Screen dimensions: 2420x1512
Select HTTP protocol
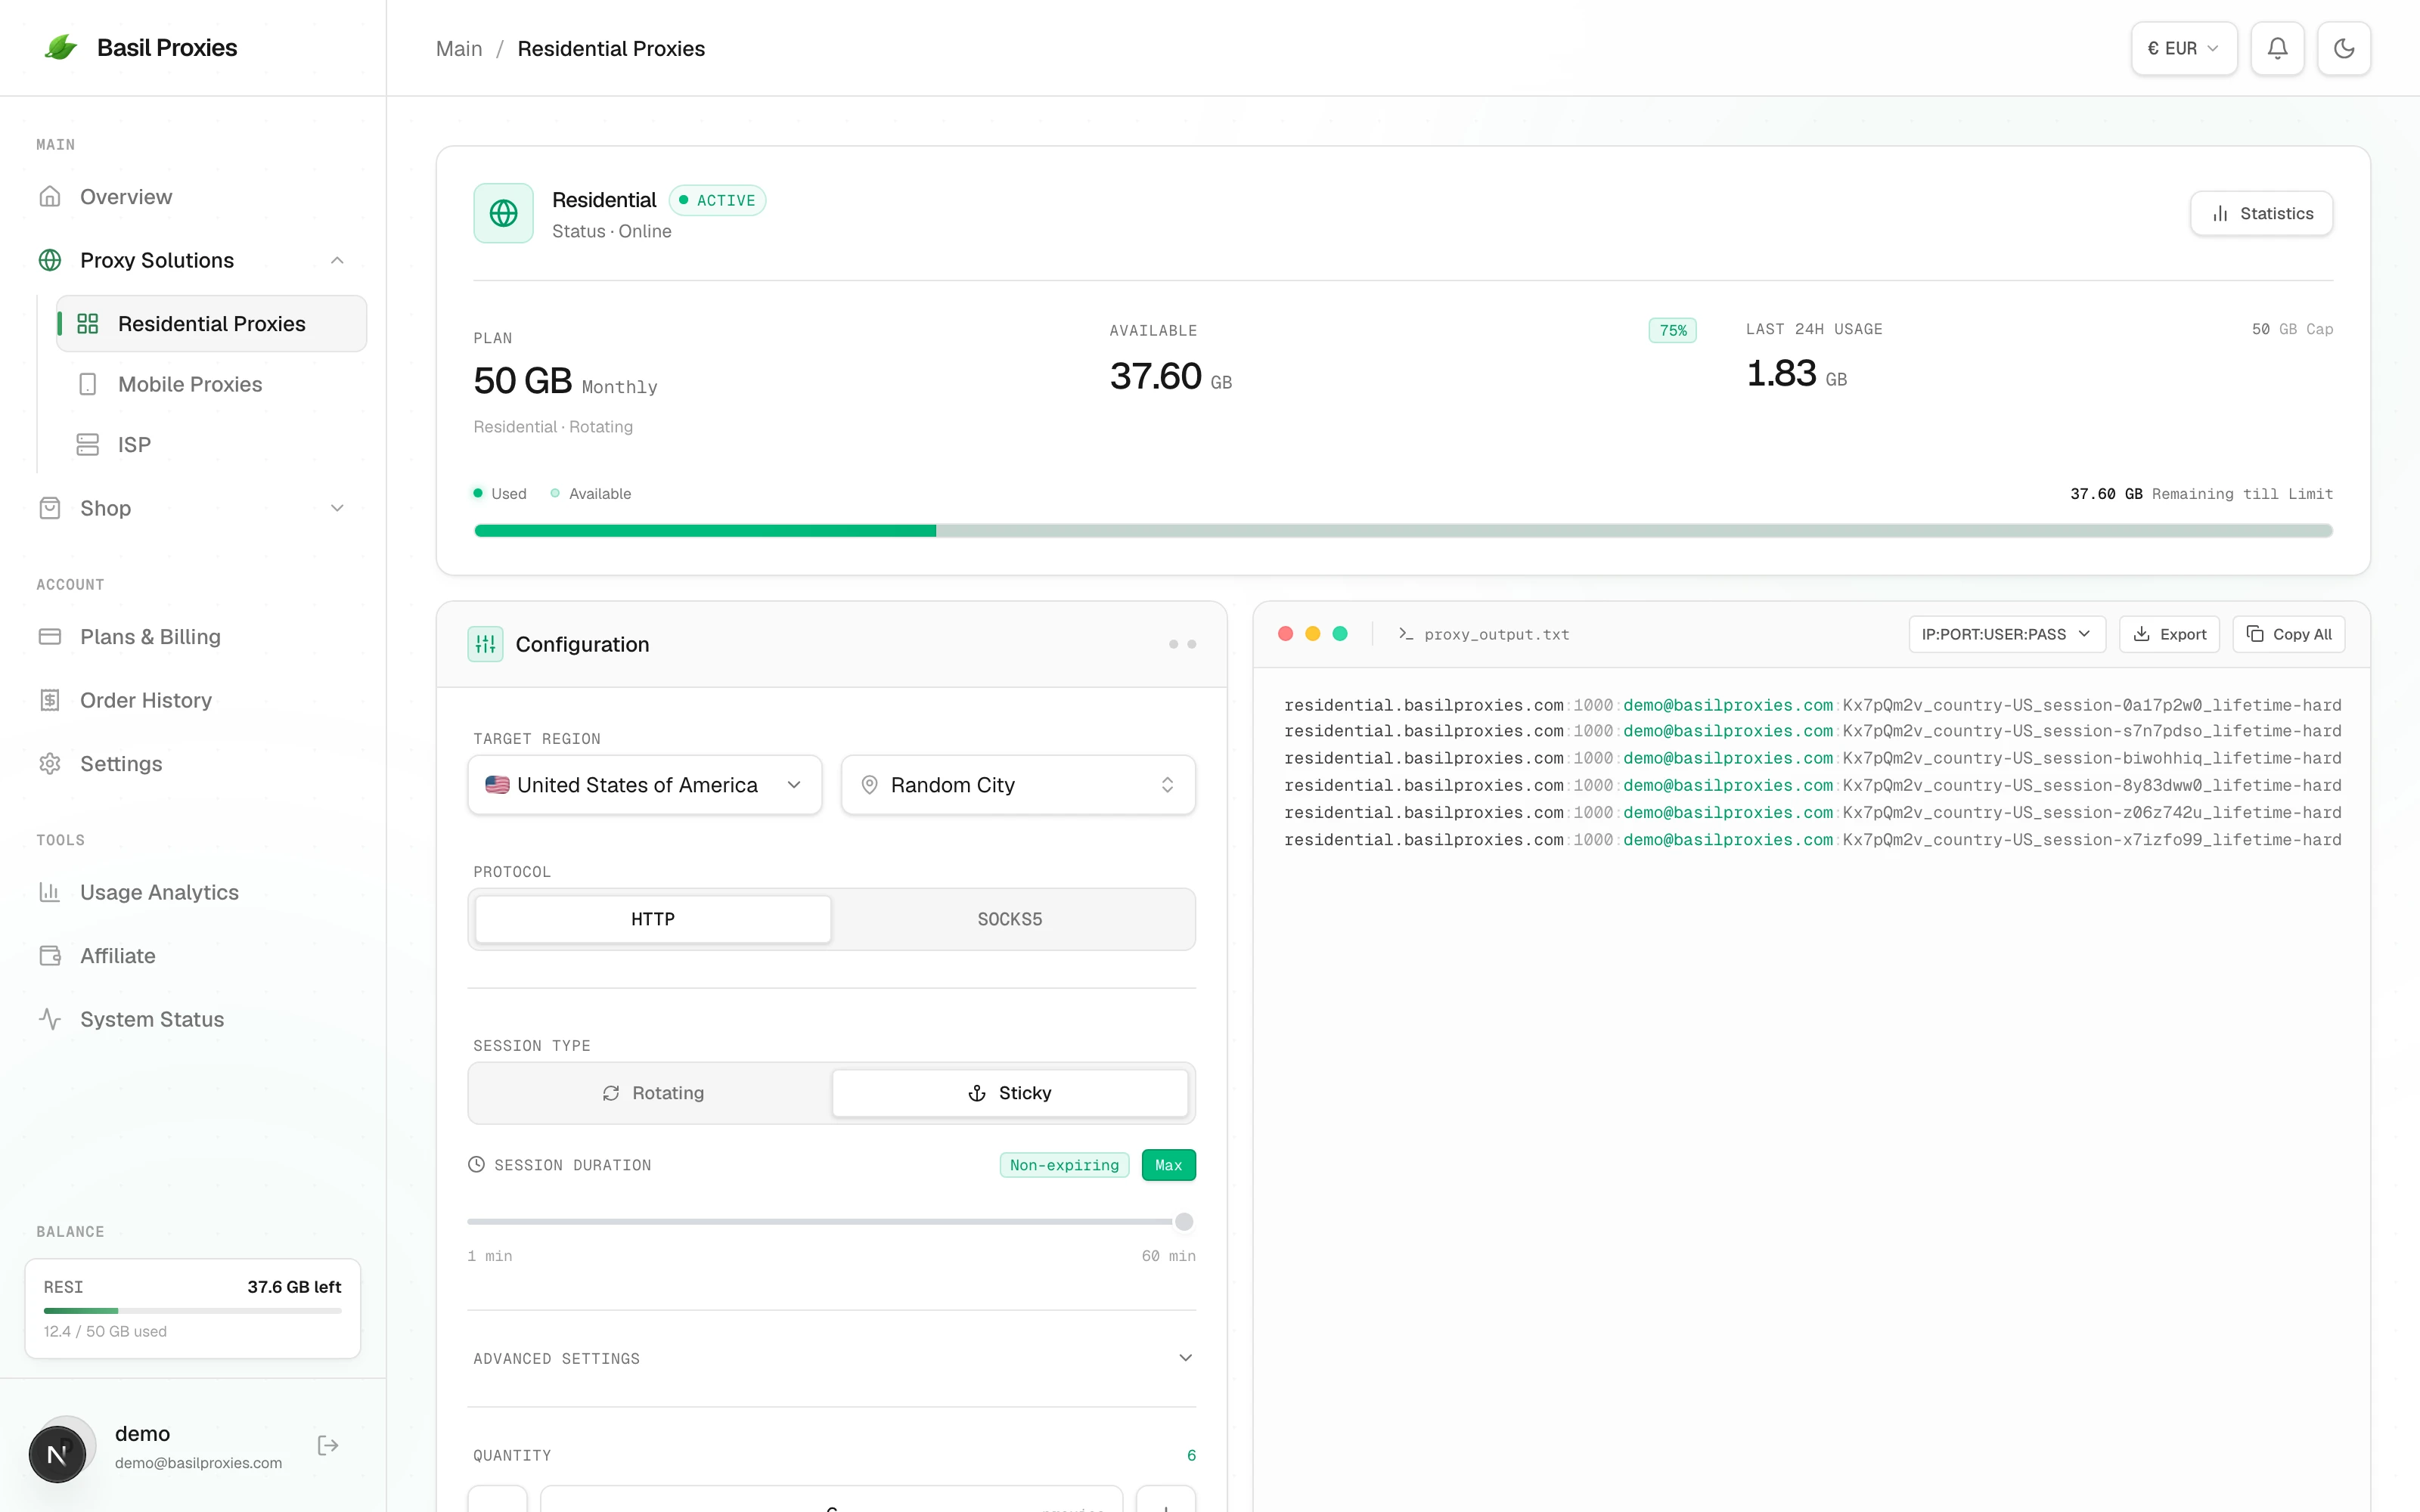[x=653, y=919]
